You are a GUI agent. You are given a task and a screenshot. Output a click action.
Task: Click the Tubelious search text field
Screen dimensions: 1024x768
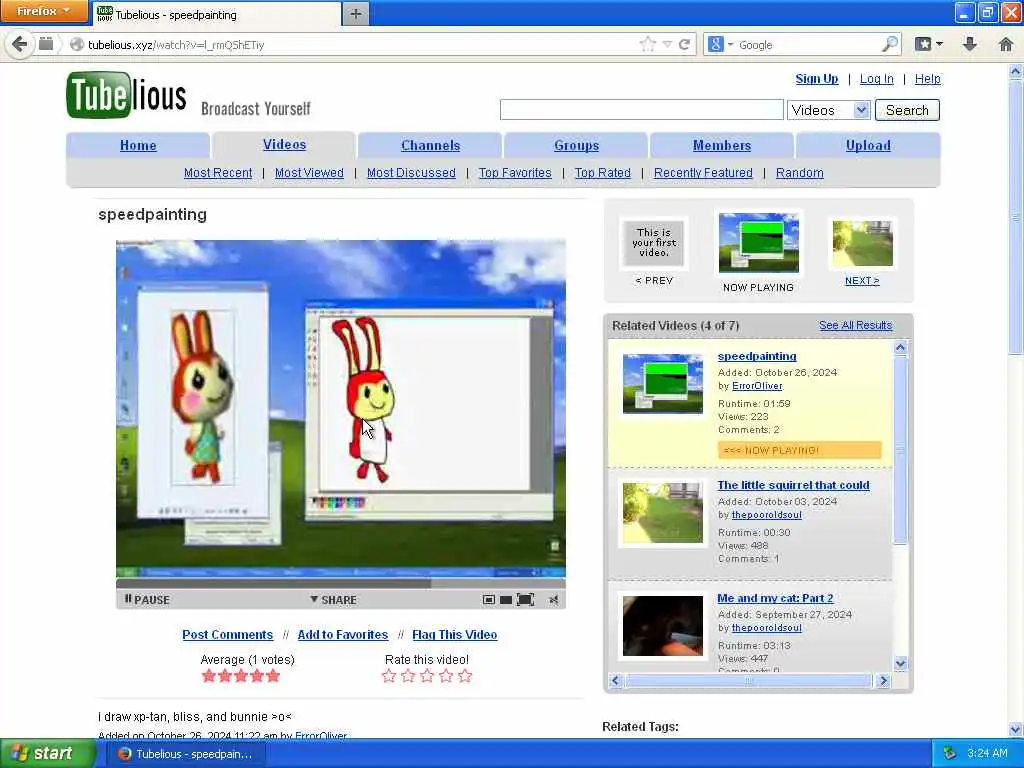(x=641, y=110)
